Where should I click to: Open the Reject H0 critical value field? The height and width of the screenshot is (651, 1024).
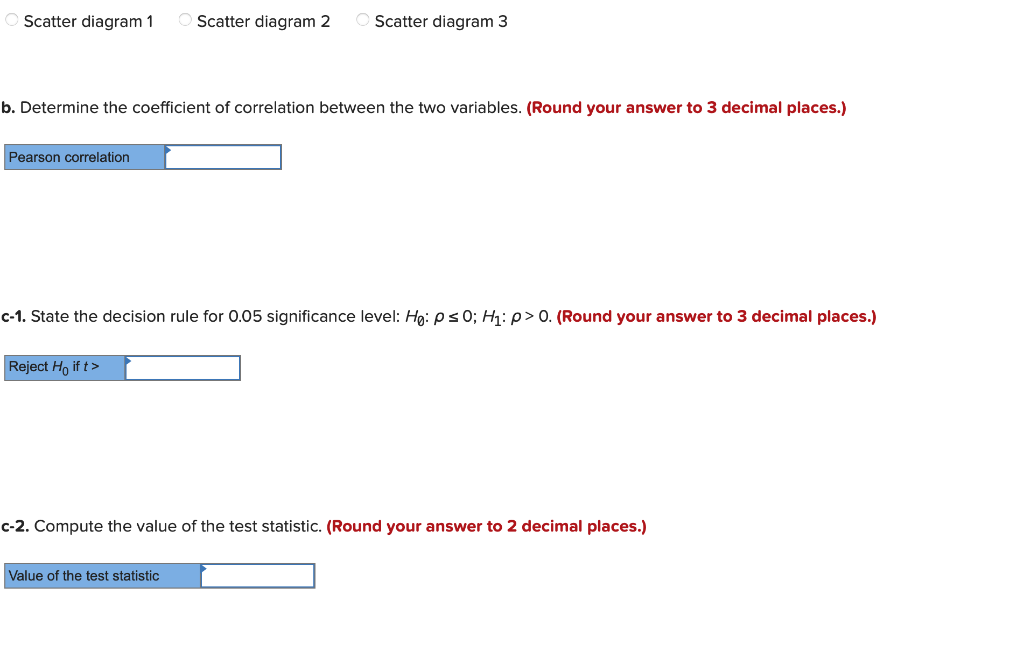(185, 368)
